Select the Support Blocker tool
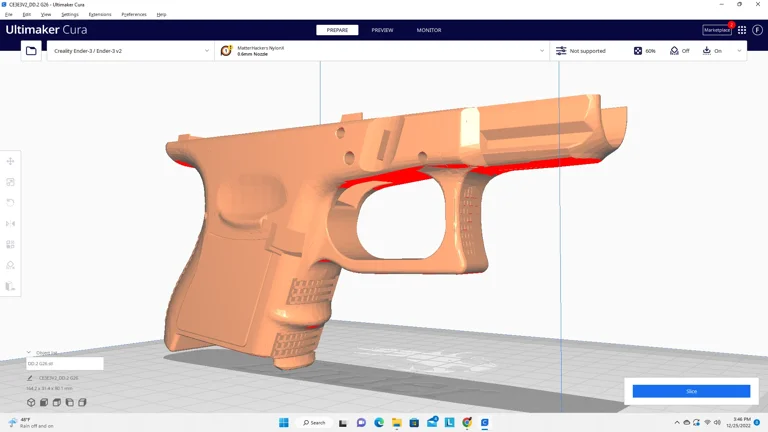The image size is (768, 432). click(x=11, y=266)
